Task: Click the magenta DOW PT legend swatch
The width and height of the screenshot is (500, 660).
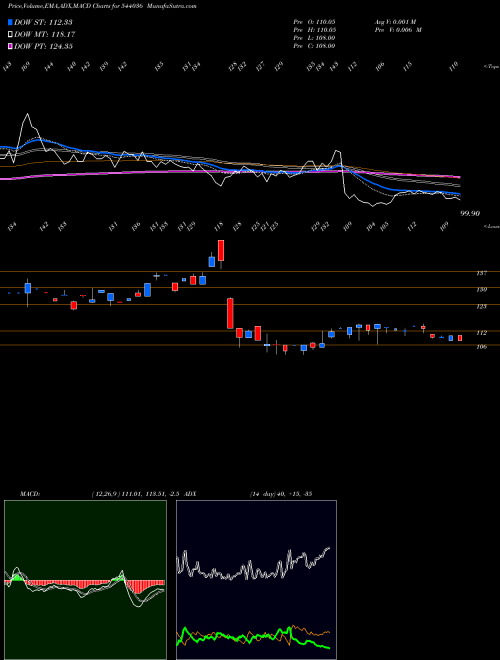Action: tap(10, 46)
